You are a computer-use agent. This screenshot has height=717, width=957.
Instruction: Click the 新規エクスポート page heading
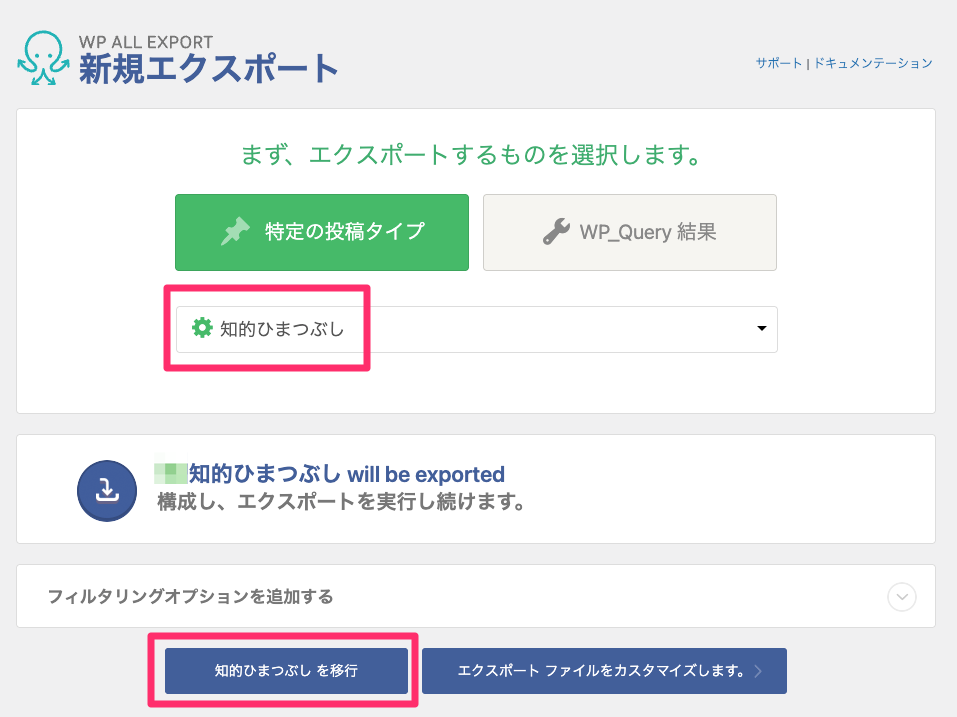click(209, 68)
